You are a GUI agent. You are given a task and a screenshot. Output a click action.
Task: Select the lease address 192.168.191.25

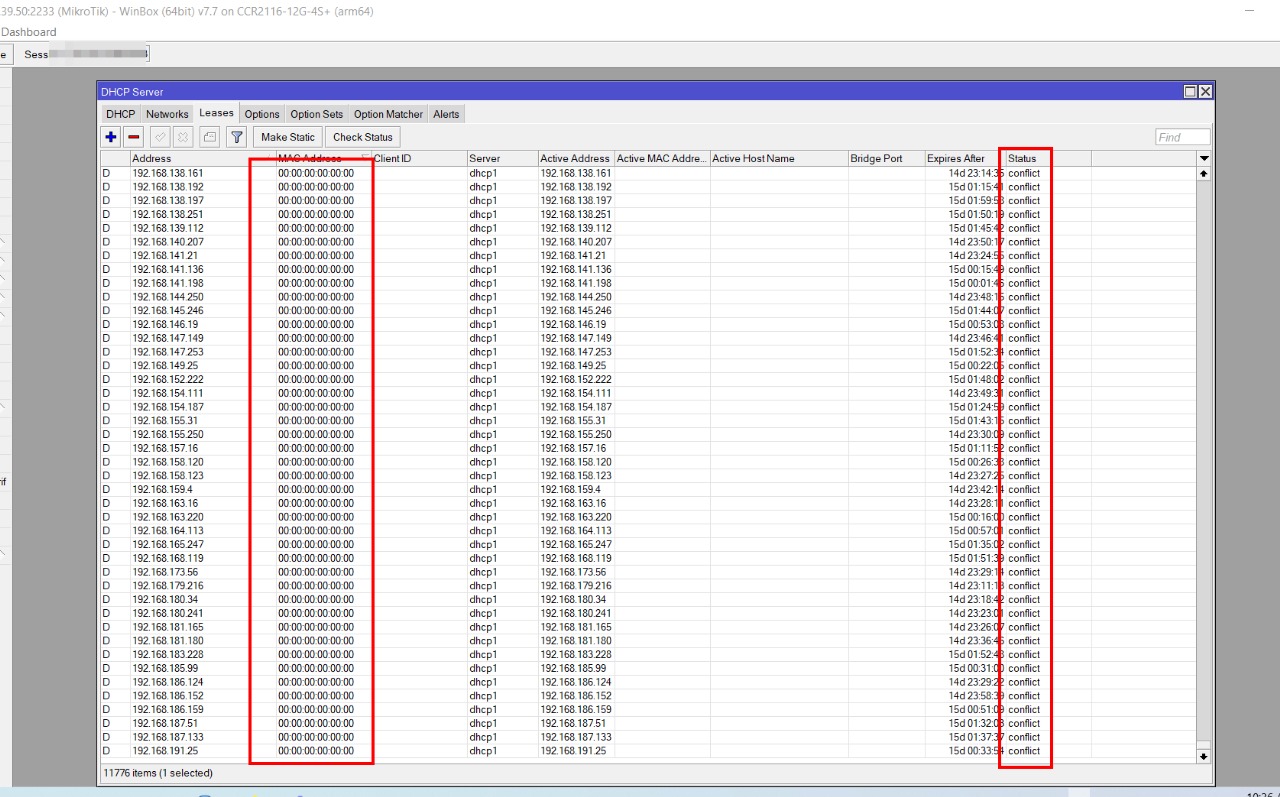[x=164, y=751]
